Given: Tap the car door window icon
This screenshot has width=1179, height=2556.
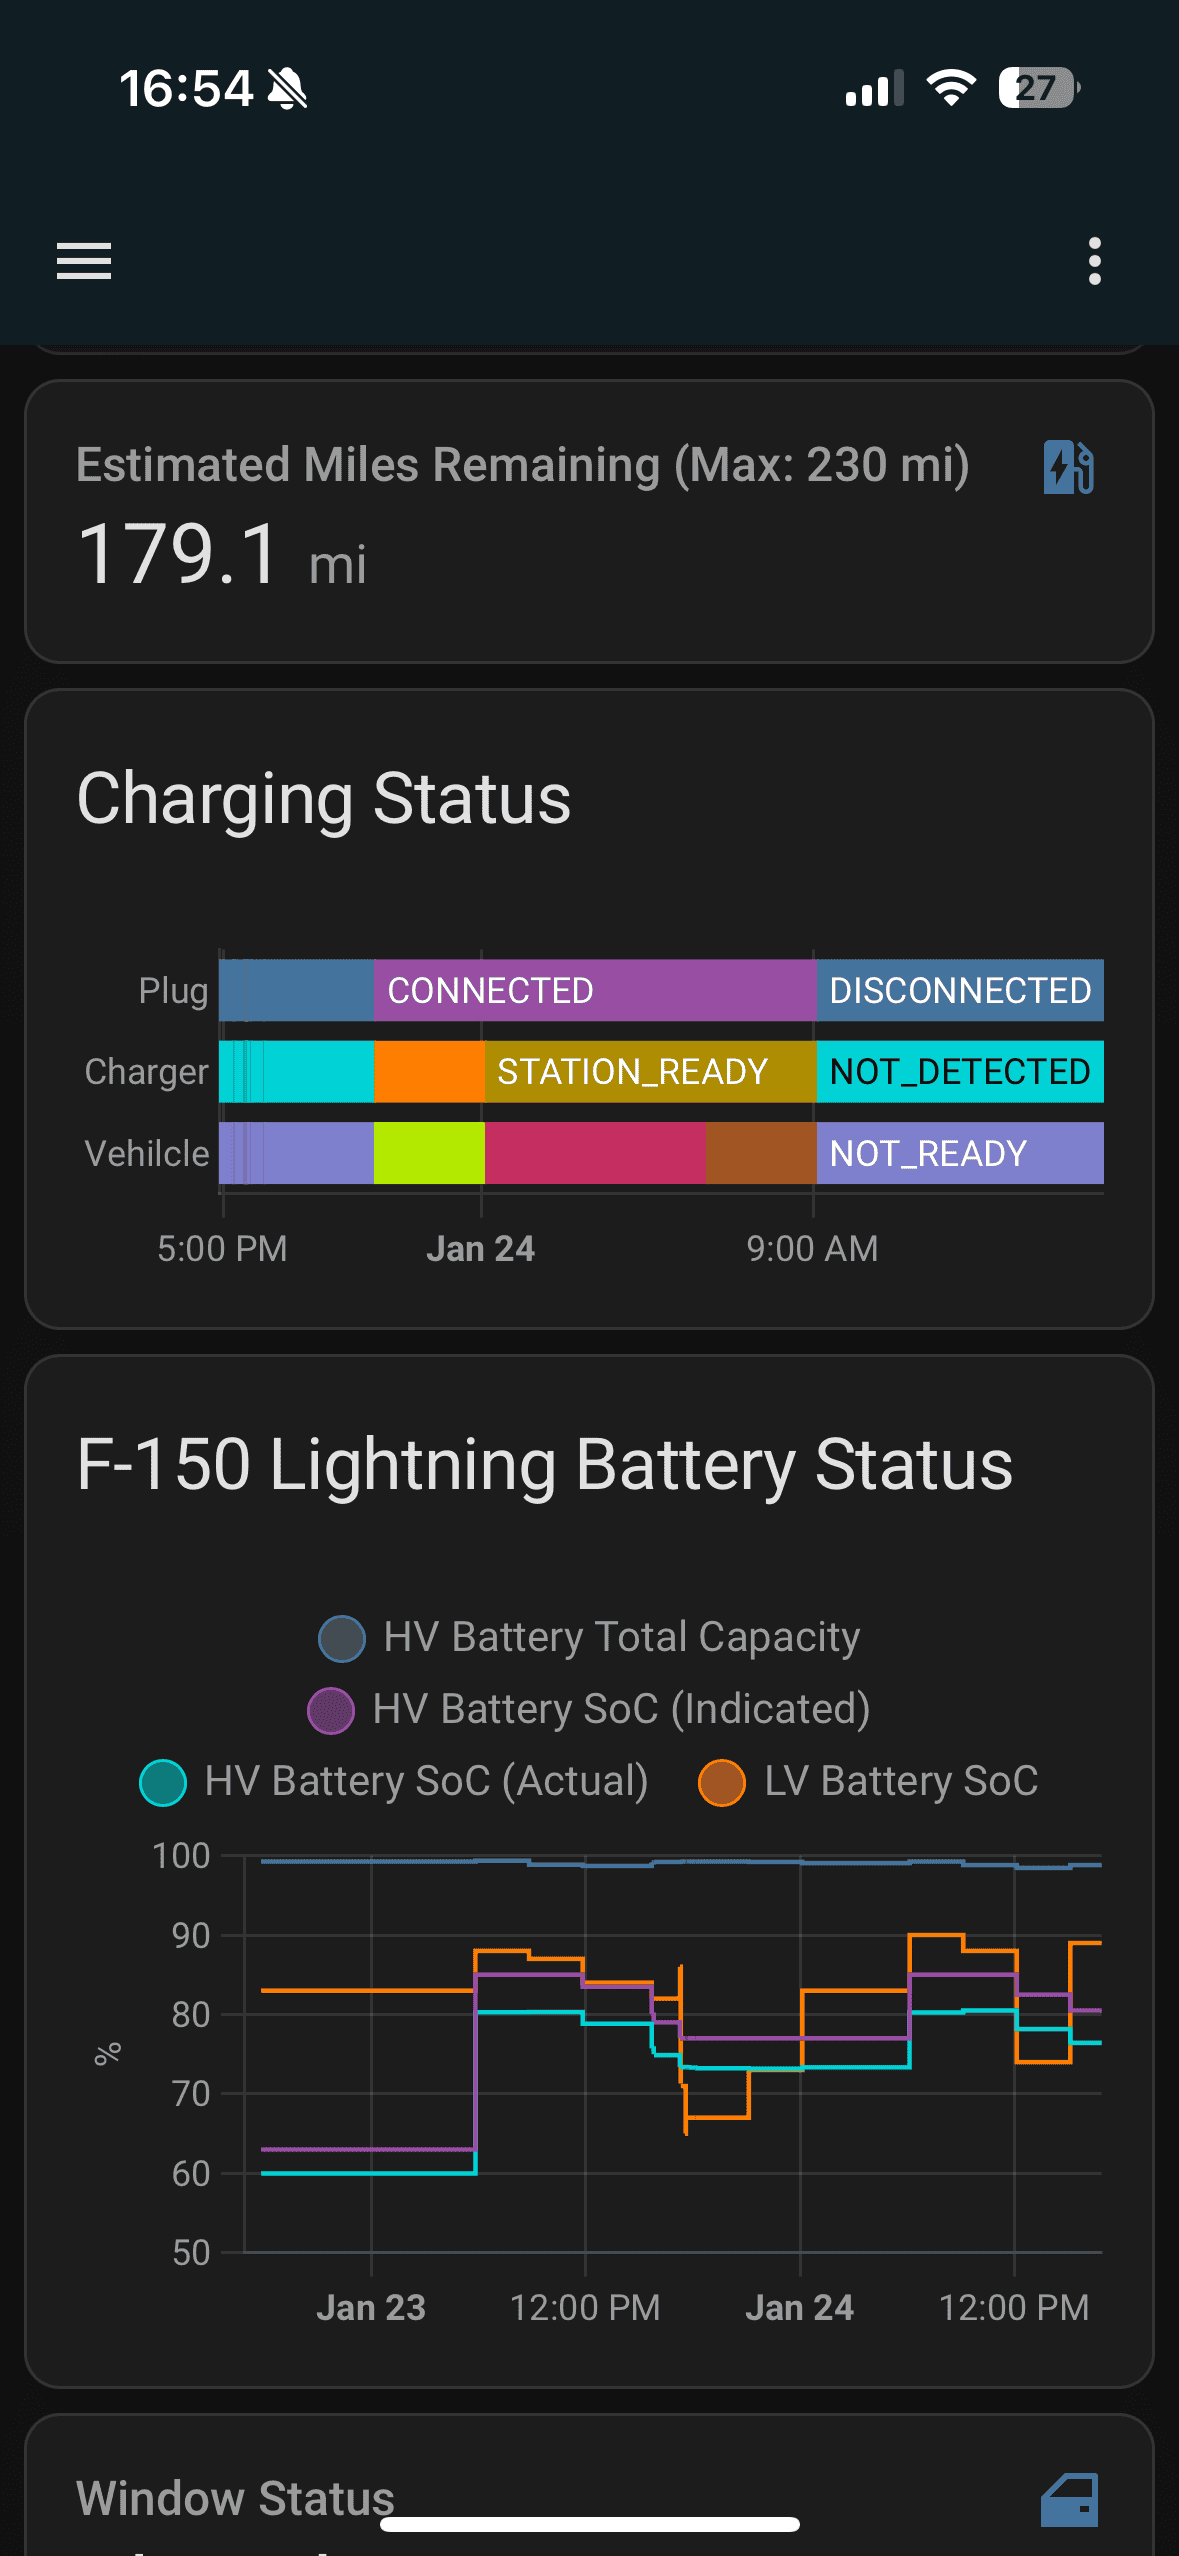Looking at the screenshot, I should point(1069,2500).
